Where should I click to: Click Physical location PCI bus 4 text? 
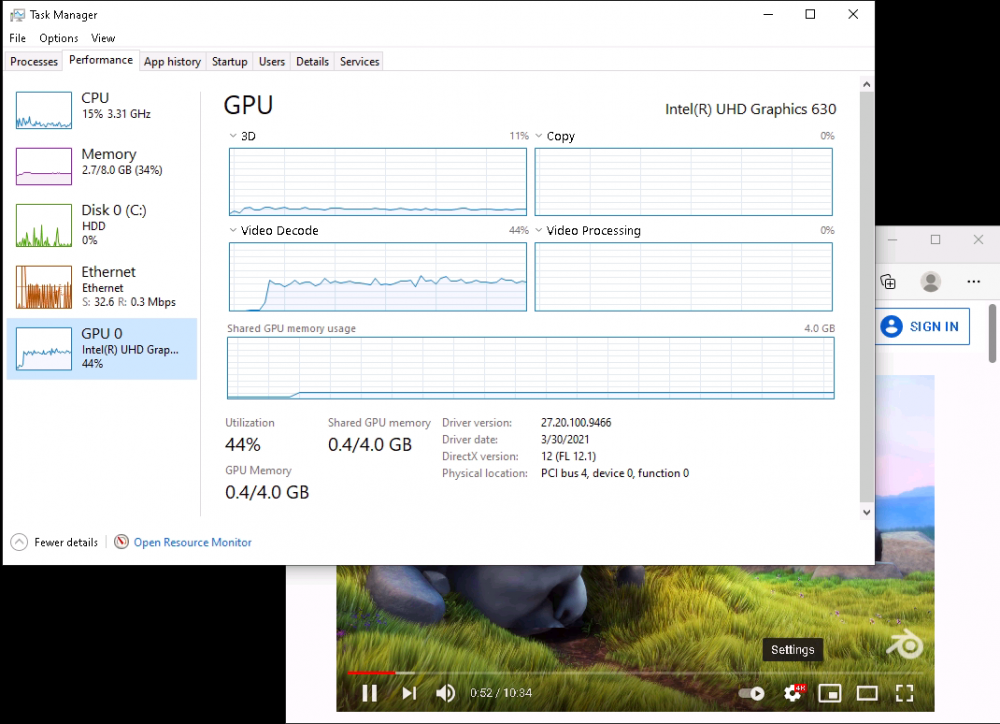tap(615, 473)
